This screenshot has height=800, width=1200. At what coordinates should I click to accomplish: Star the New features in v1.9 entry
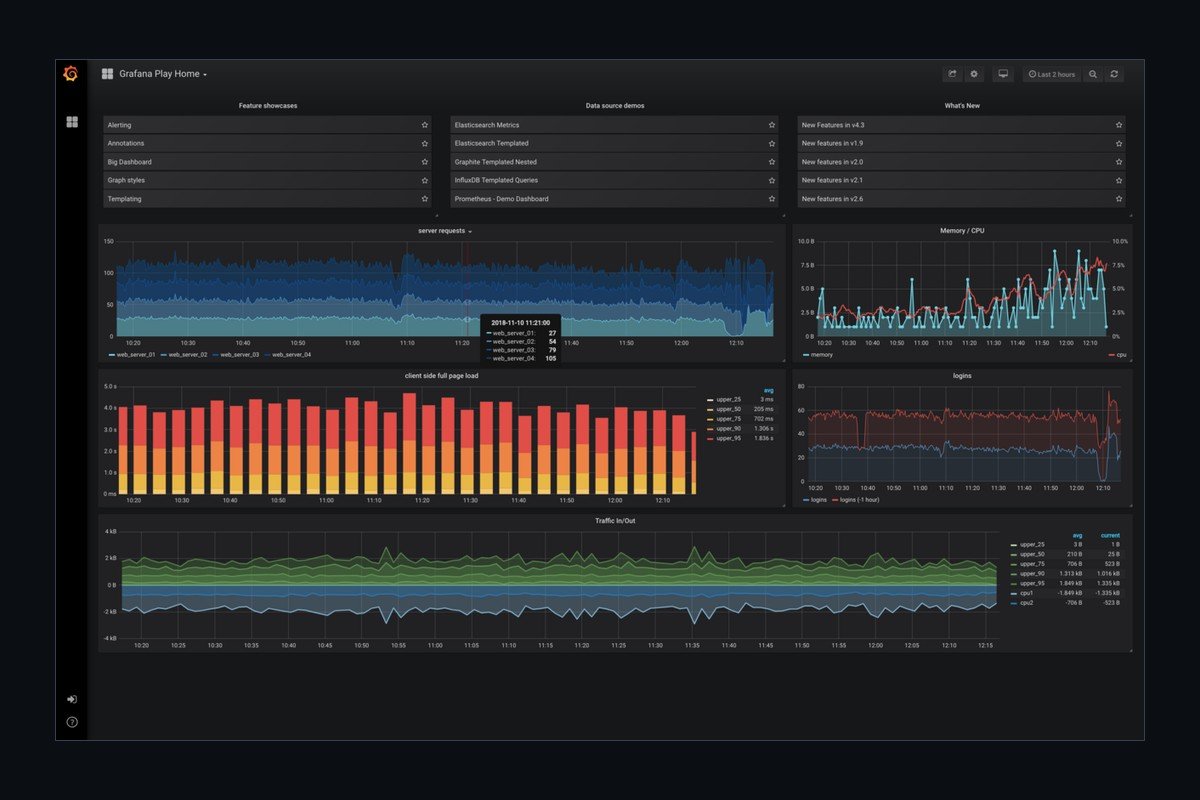1119,143
